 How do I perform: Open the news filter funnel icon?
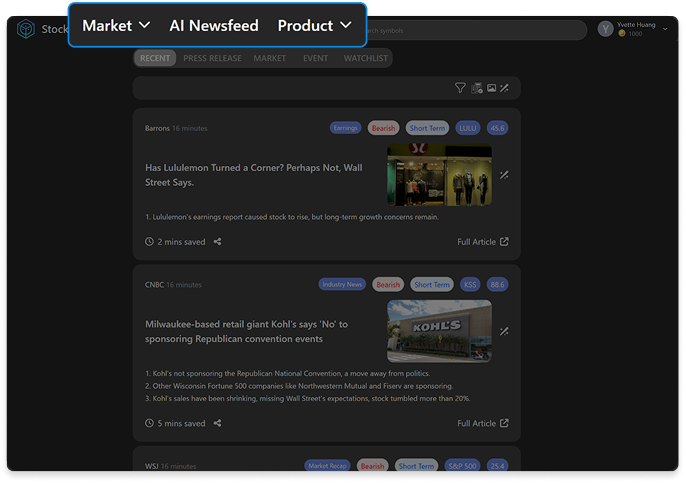click(x=460, y=88)
